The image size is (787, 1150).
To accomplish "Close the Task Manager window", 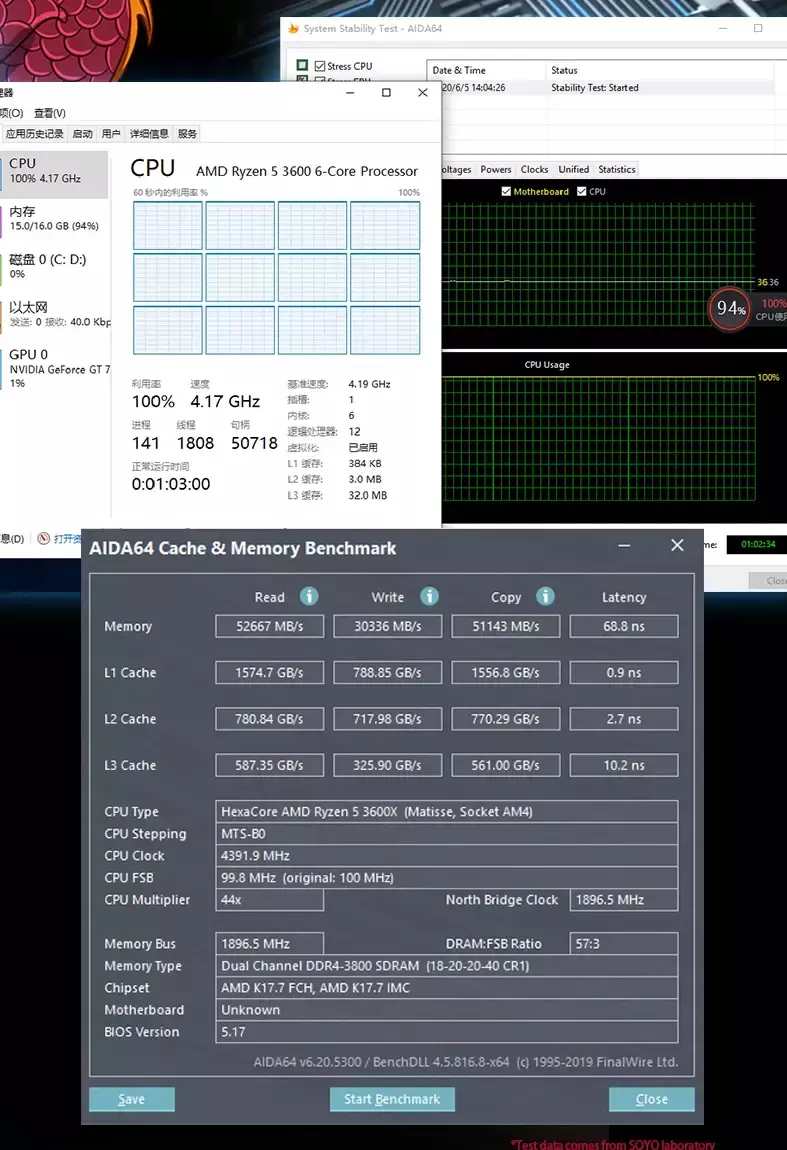I will (x=422, y=92).
